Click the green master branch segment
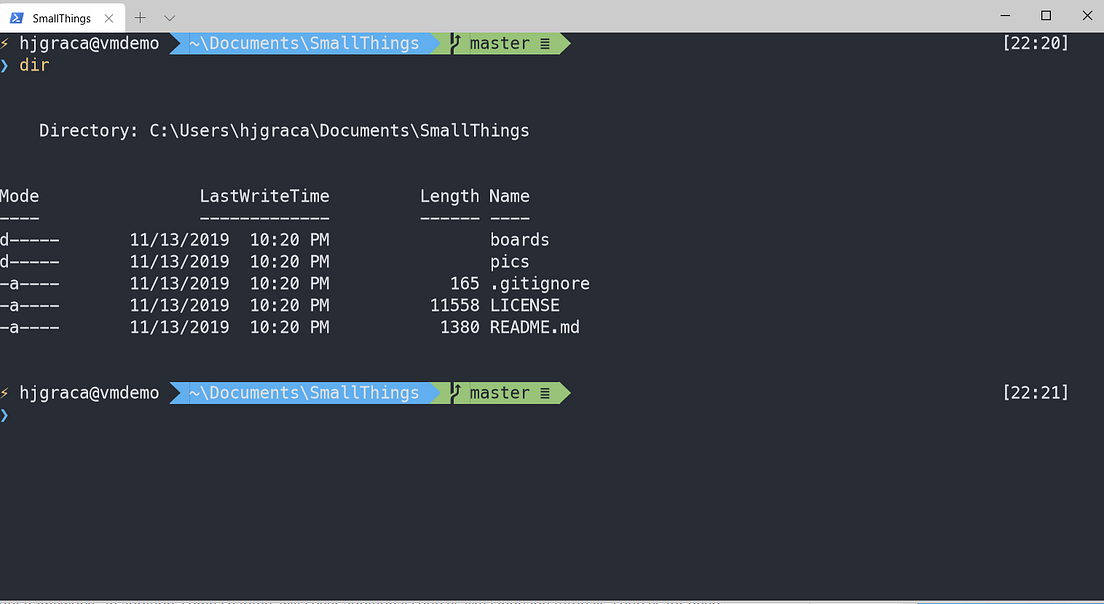The height and width of the screenshot is (604, 1104). pos(500,43)
